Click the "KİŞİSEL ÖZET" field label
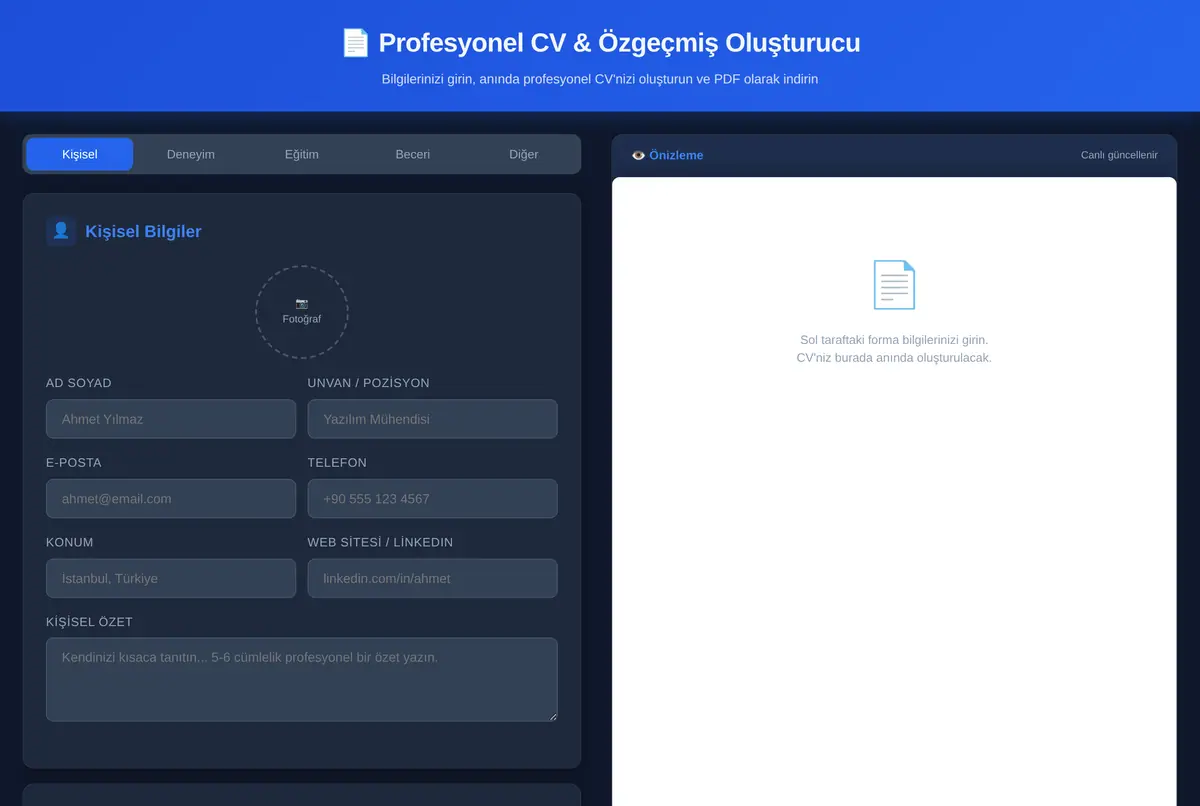Screen dimensions: 1200x806 tap(89, 622)
